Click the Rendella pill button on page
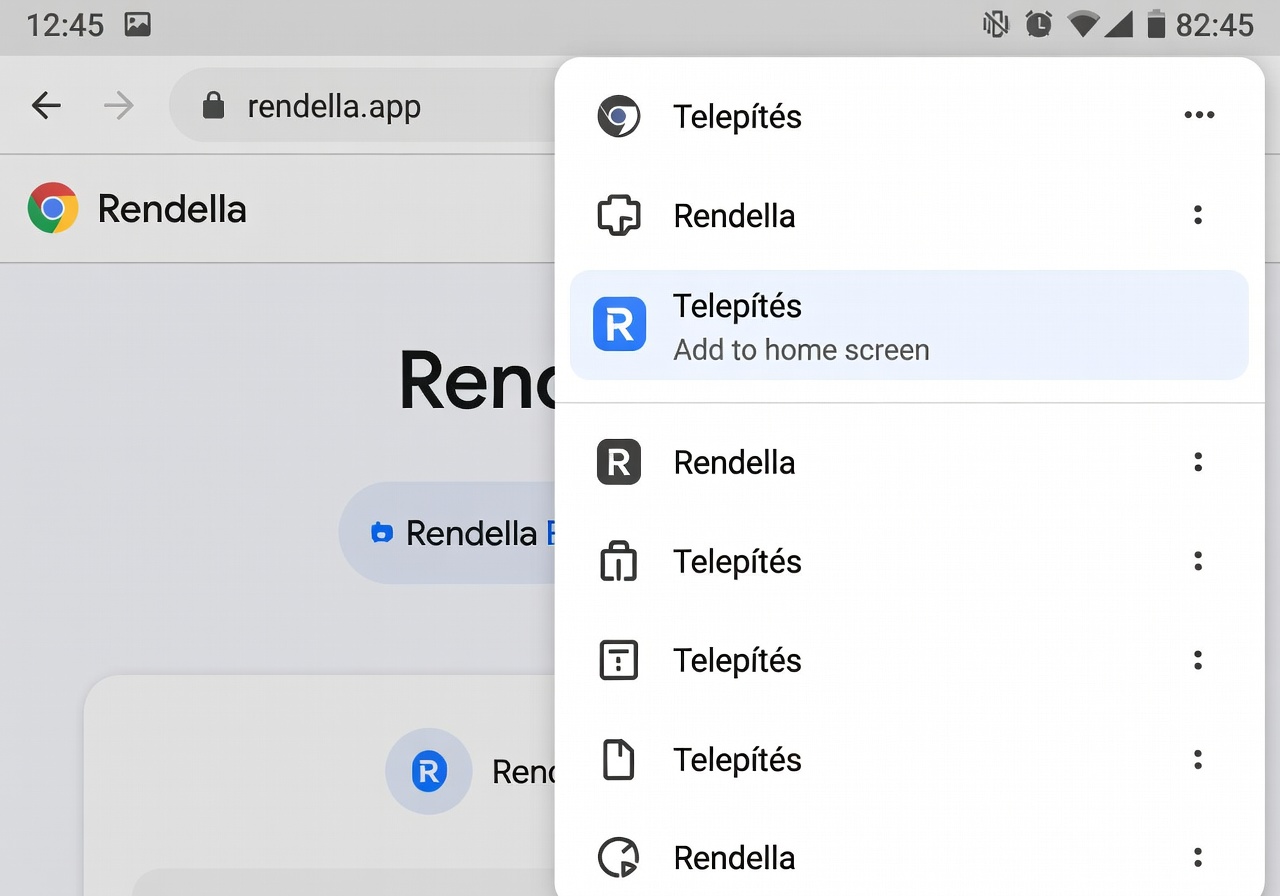The height and width of the screenshot is (896, 1280). (x=448, y=533)
